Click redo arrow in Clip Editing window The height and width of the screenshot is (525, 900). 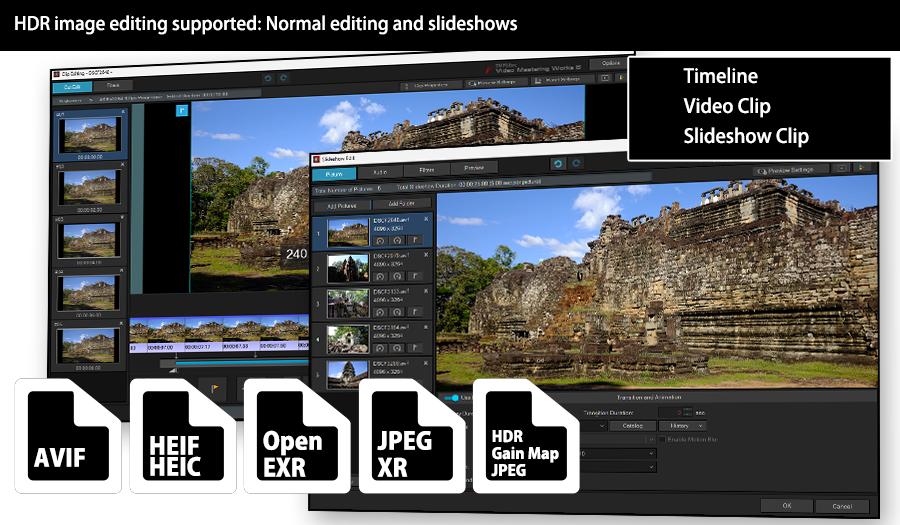[284, 77]
